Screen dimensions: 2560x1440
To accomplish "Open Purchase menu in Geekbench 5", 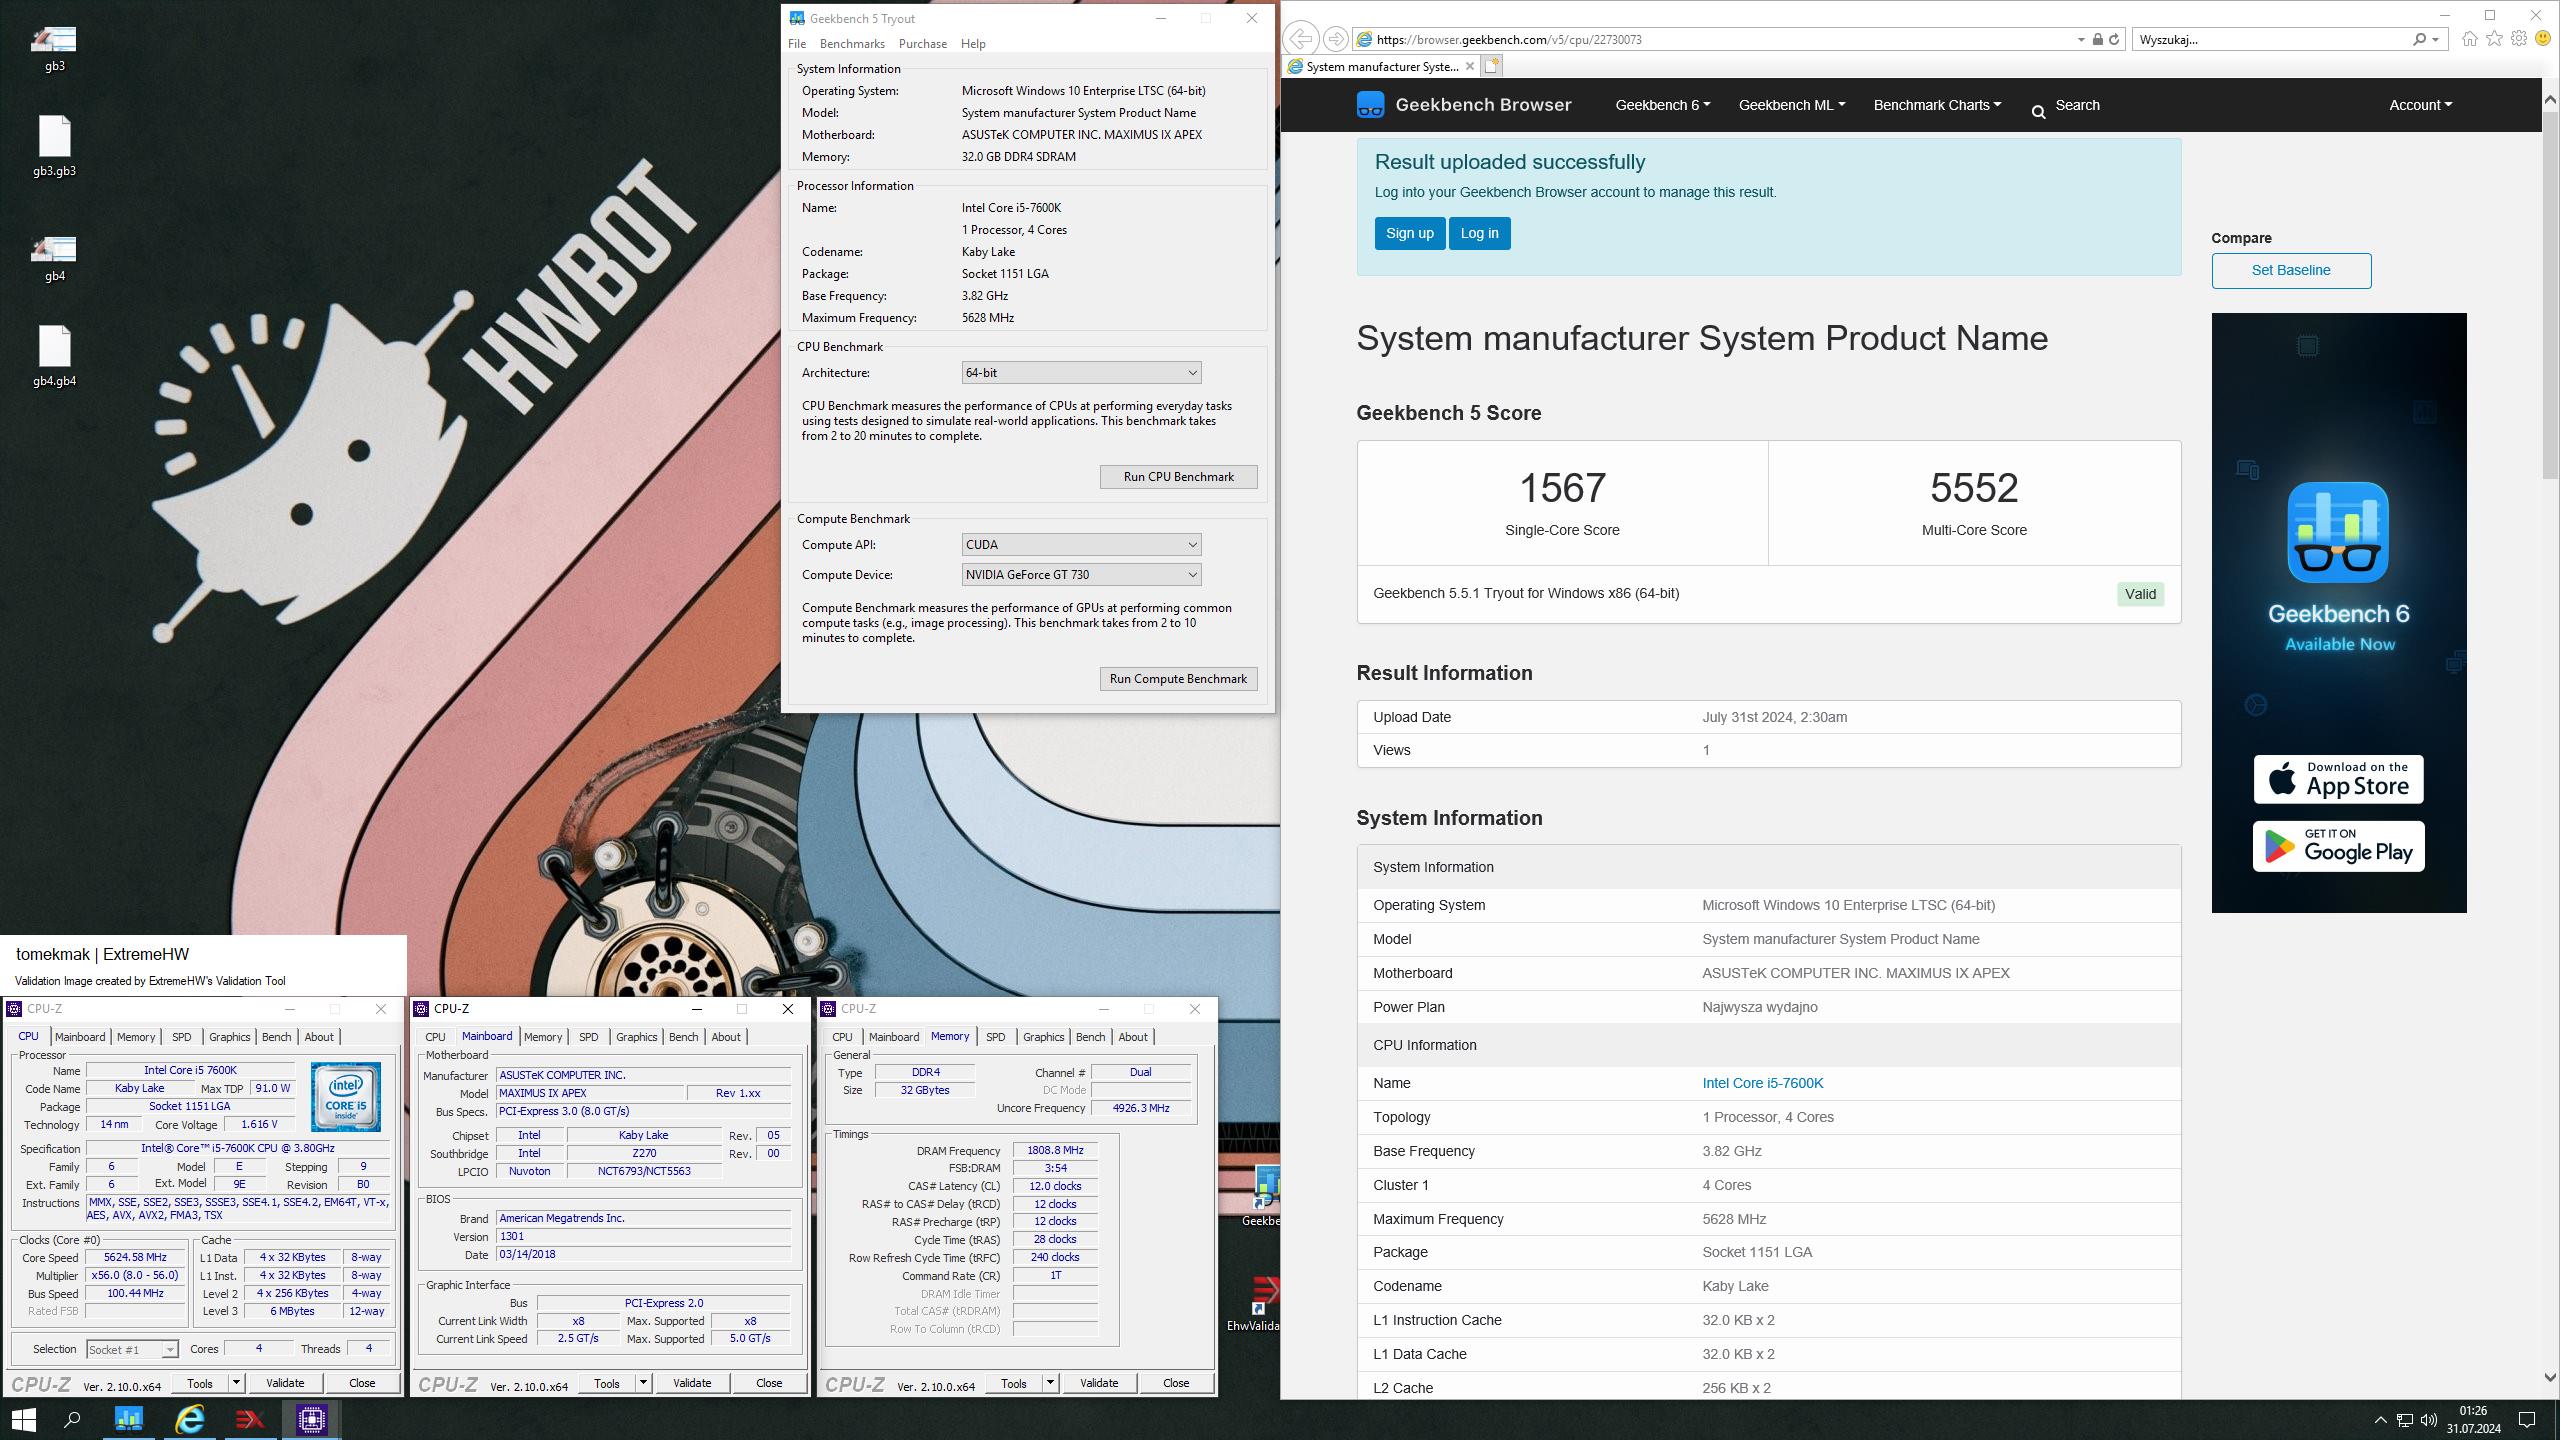I will coord(922,44).
